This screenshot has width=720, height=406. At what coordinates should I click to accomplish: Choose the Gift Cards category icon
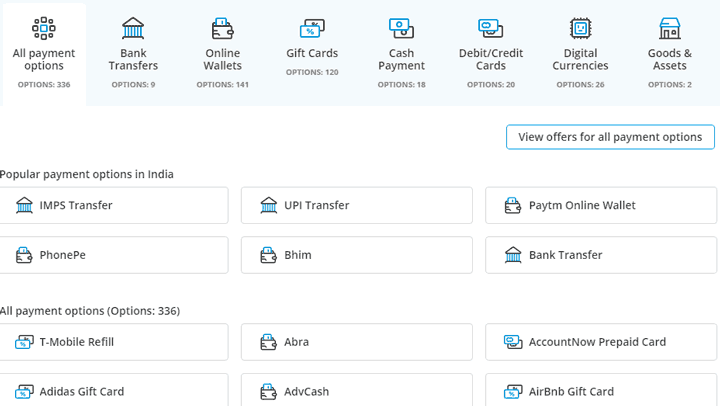(x=312, y=28)
